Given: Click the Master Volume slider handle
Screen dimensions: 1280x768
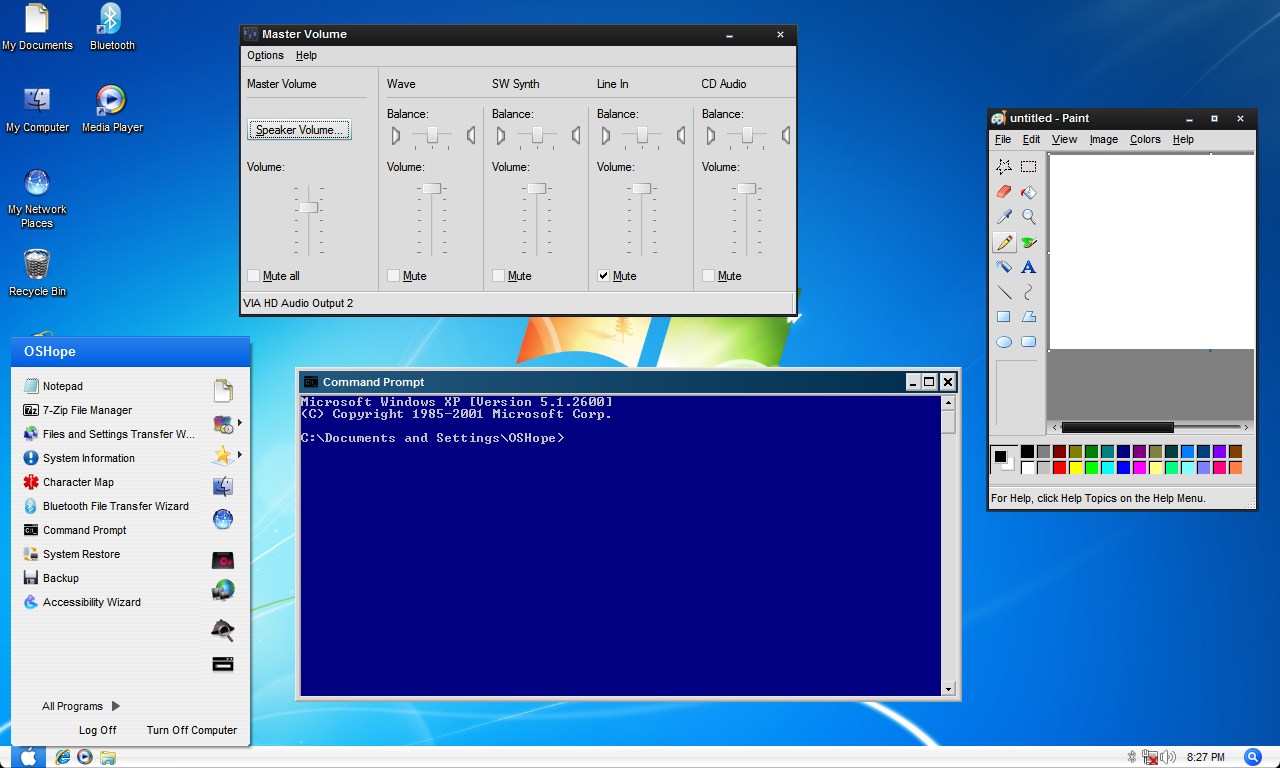Looking at the screenshot, I should (308, 207).
